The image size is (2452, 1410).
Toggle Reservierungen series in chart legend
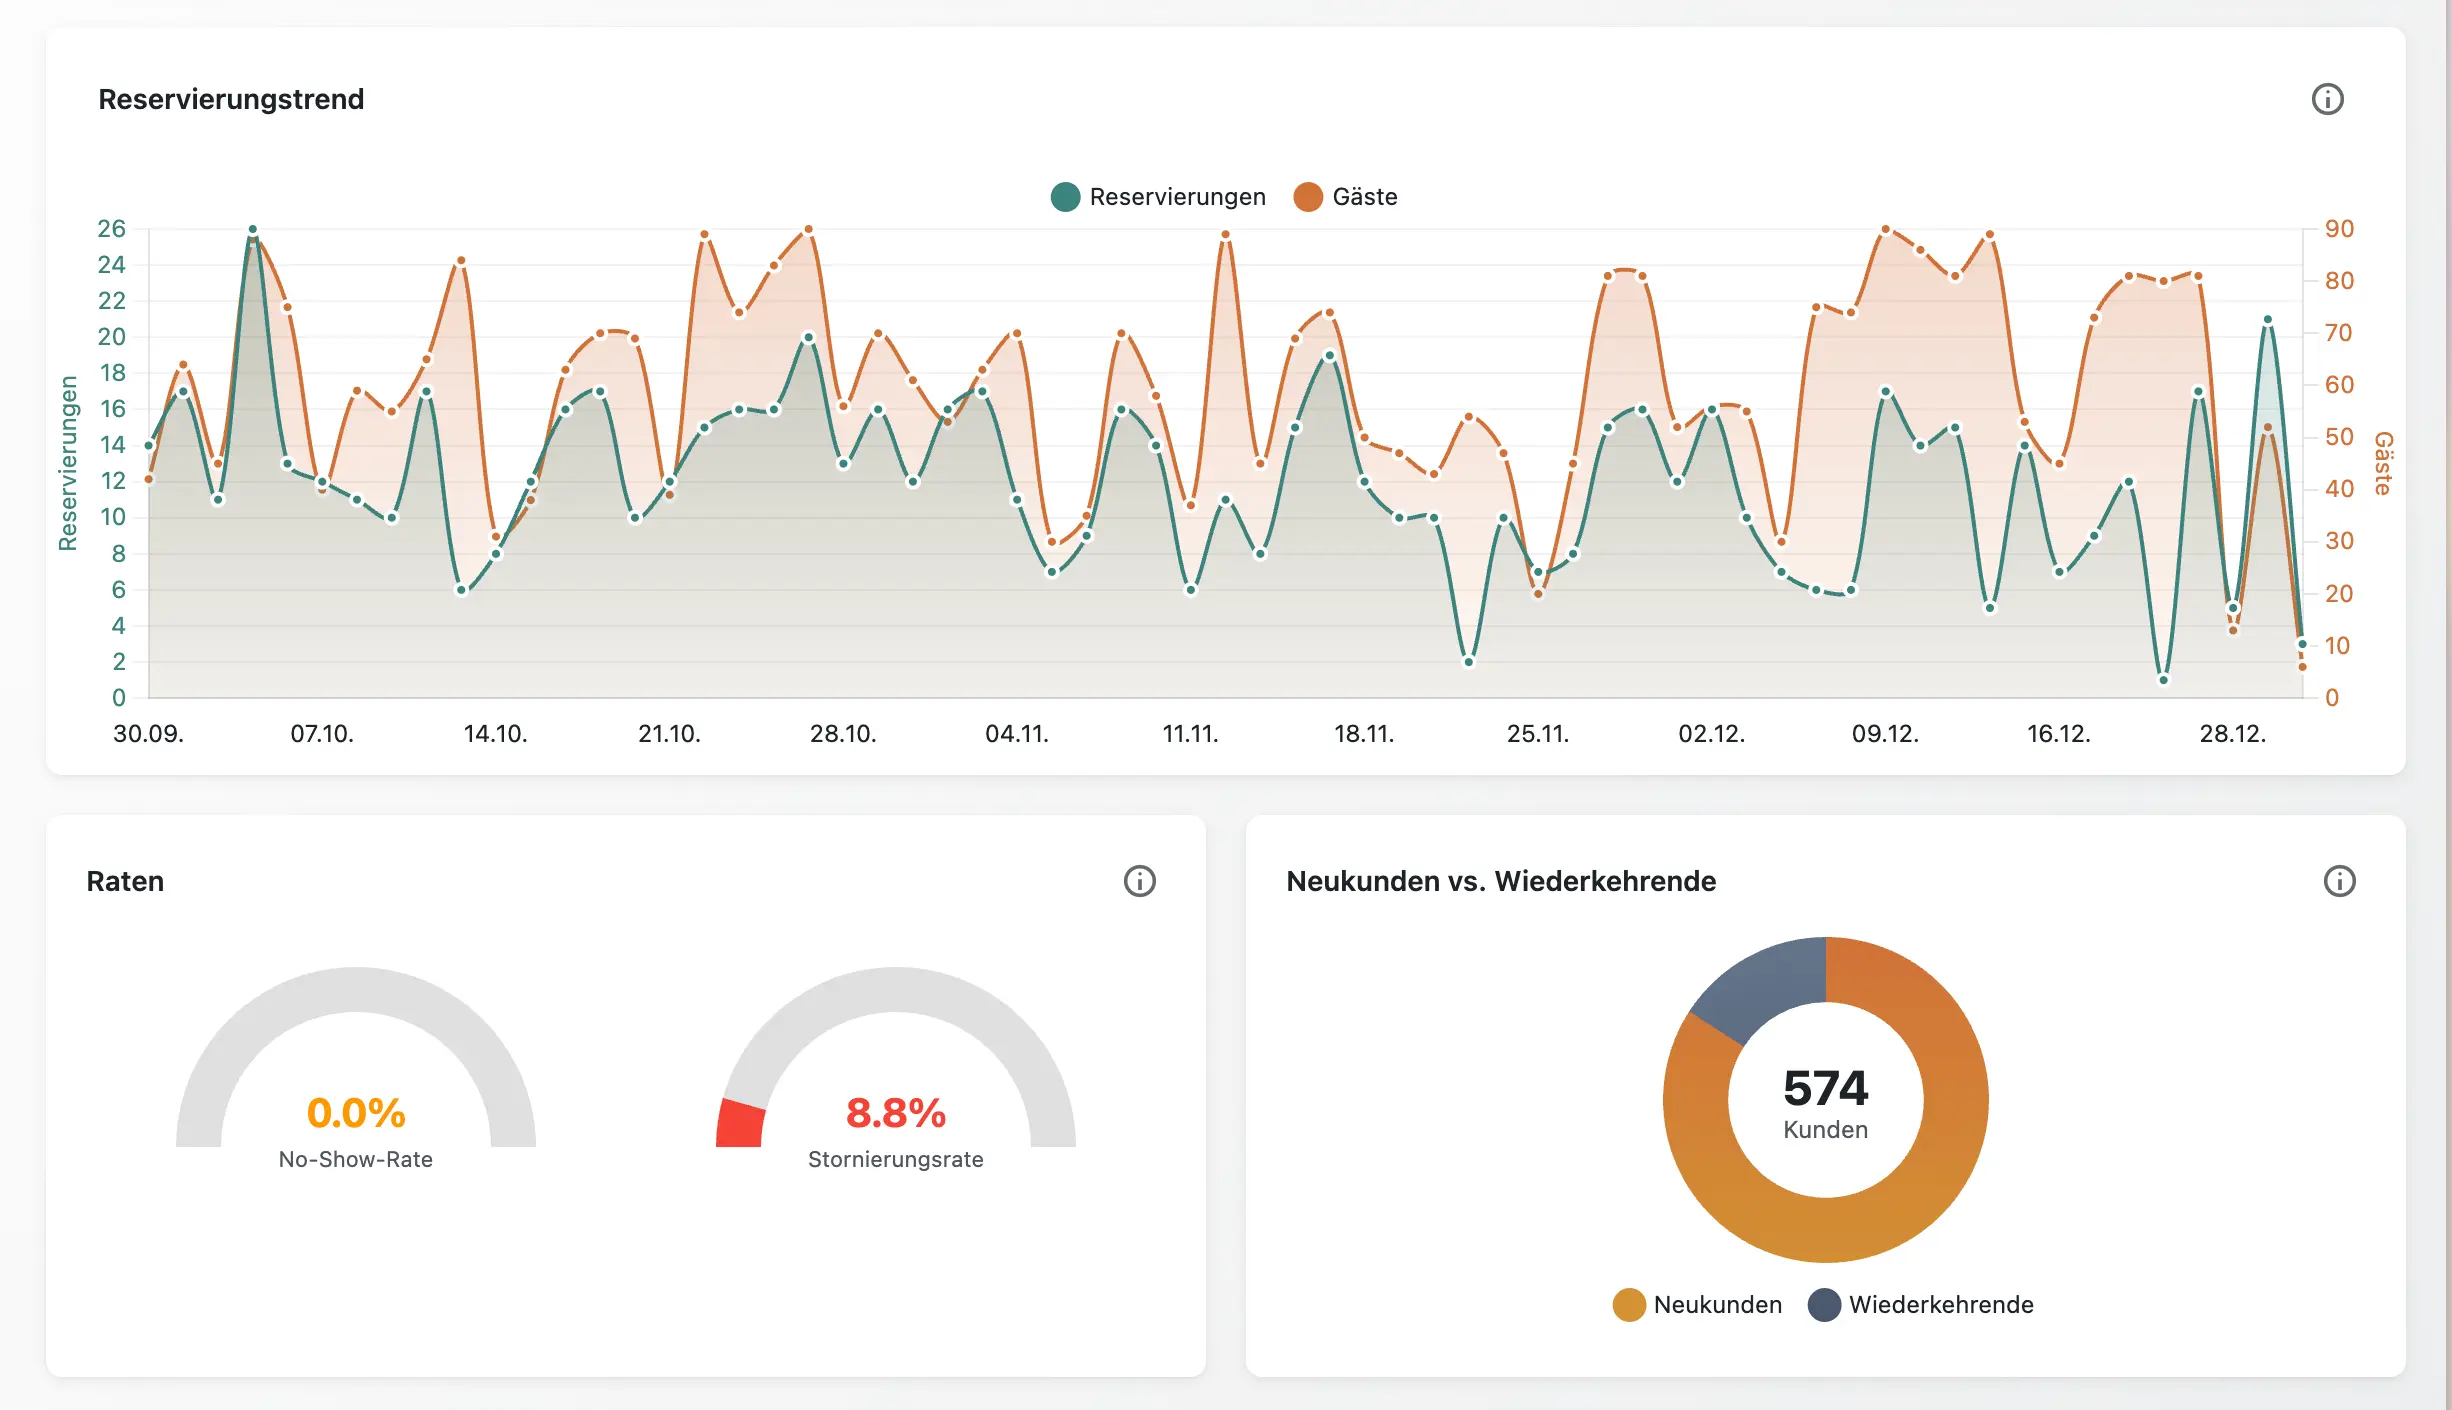click(x=1176, y=197)
